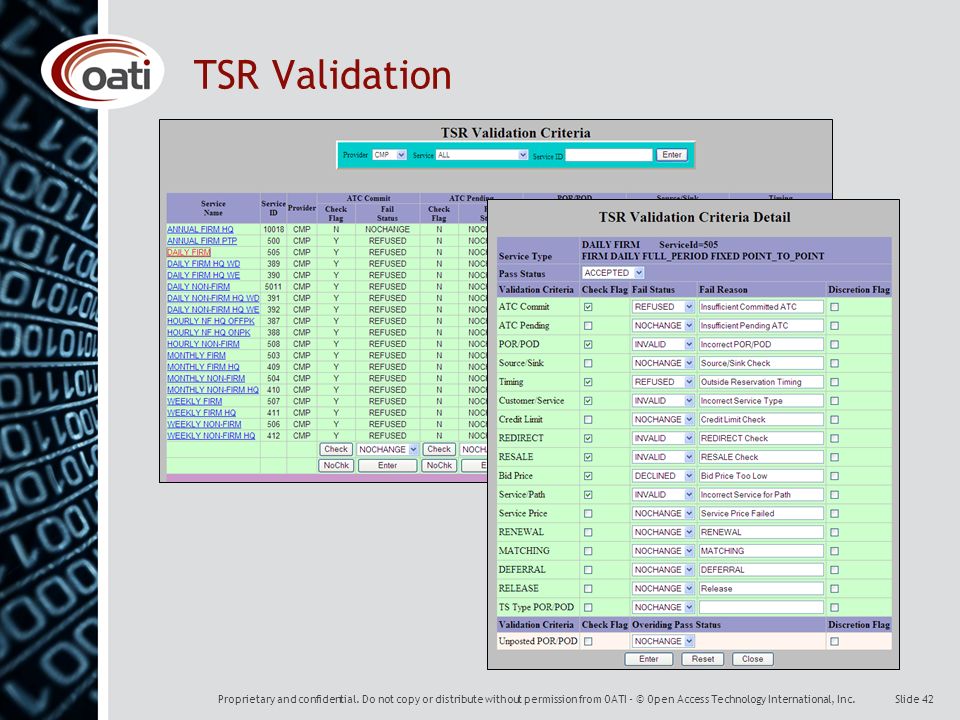
Task: Click the Outside Reservation Timing reason field
Action: pos(761,382)
